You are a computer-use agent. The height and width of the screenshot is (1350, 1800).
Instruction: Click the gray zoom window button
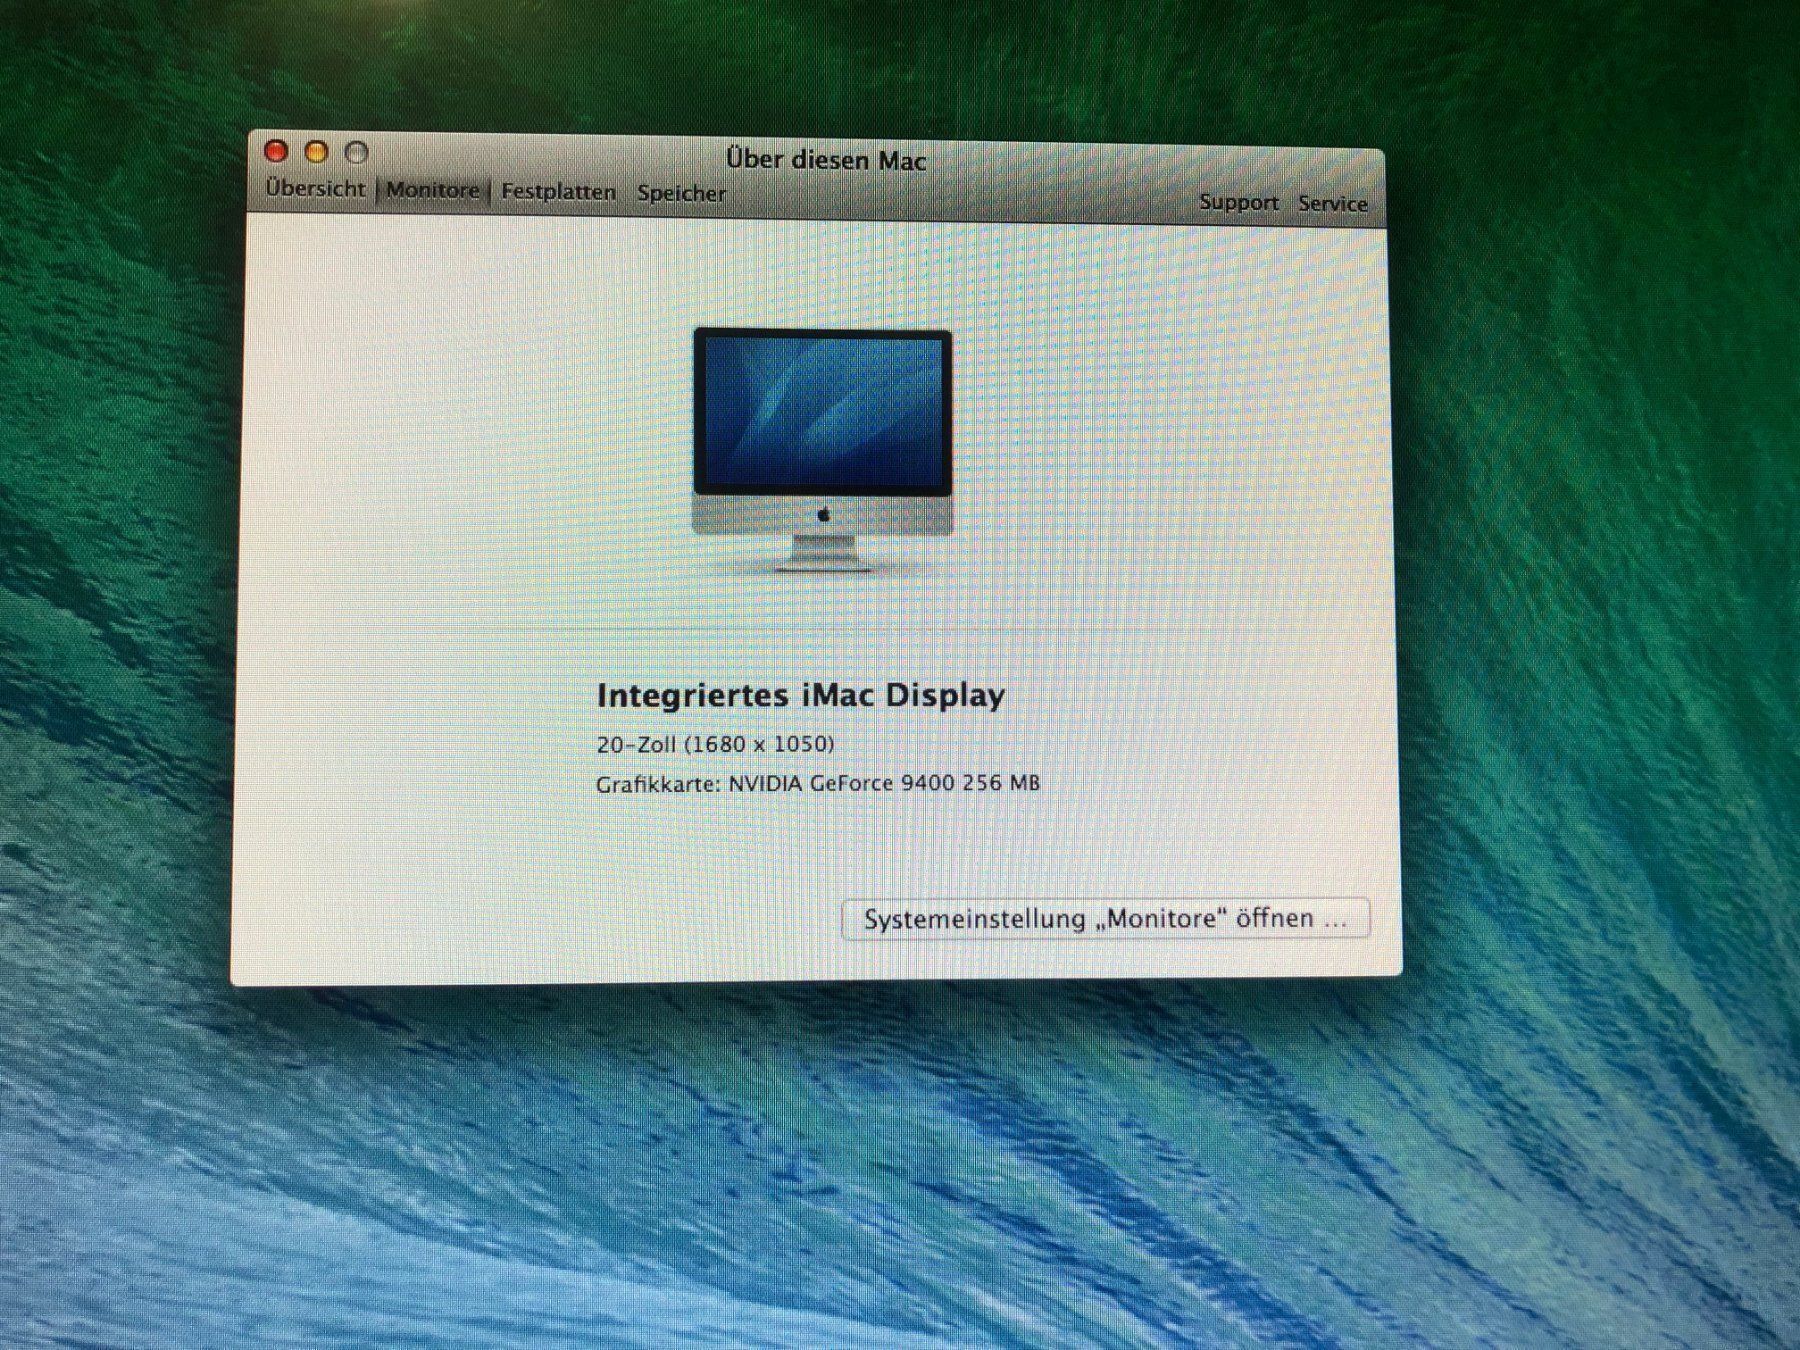pyautogui.click(x=356, y=153)
